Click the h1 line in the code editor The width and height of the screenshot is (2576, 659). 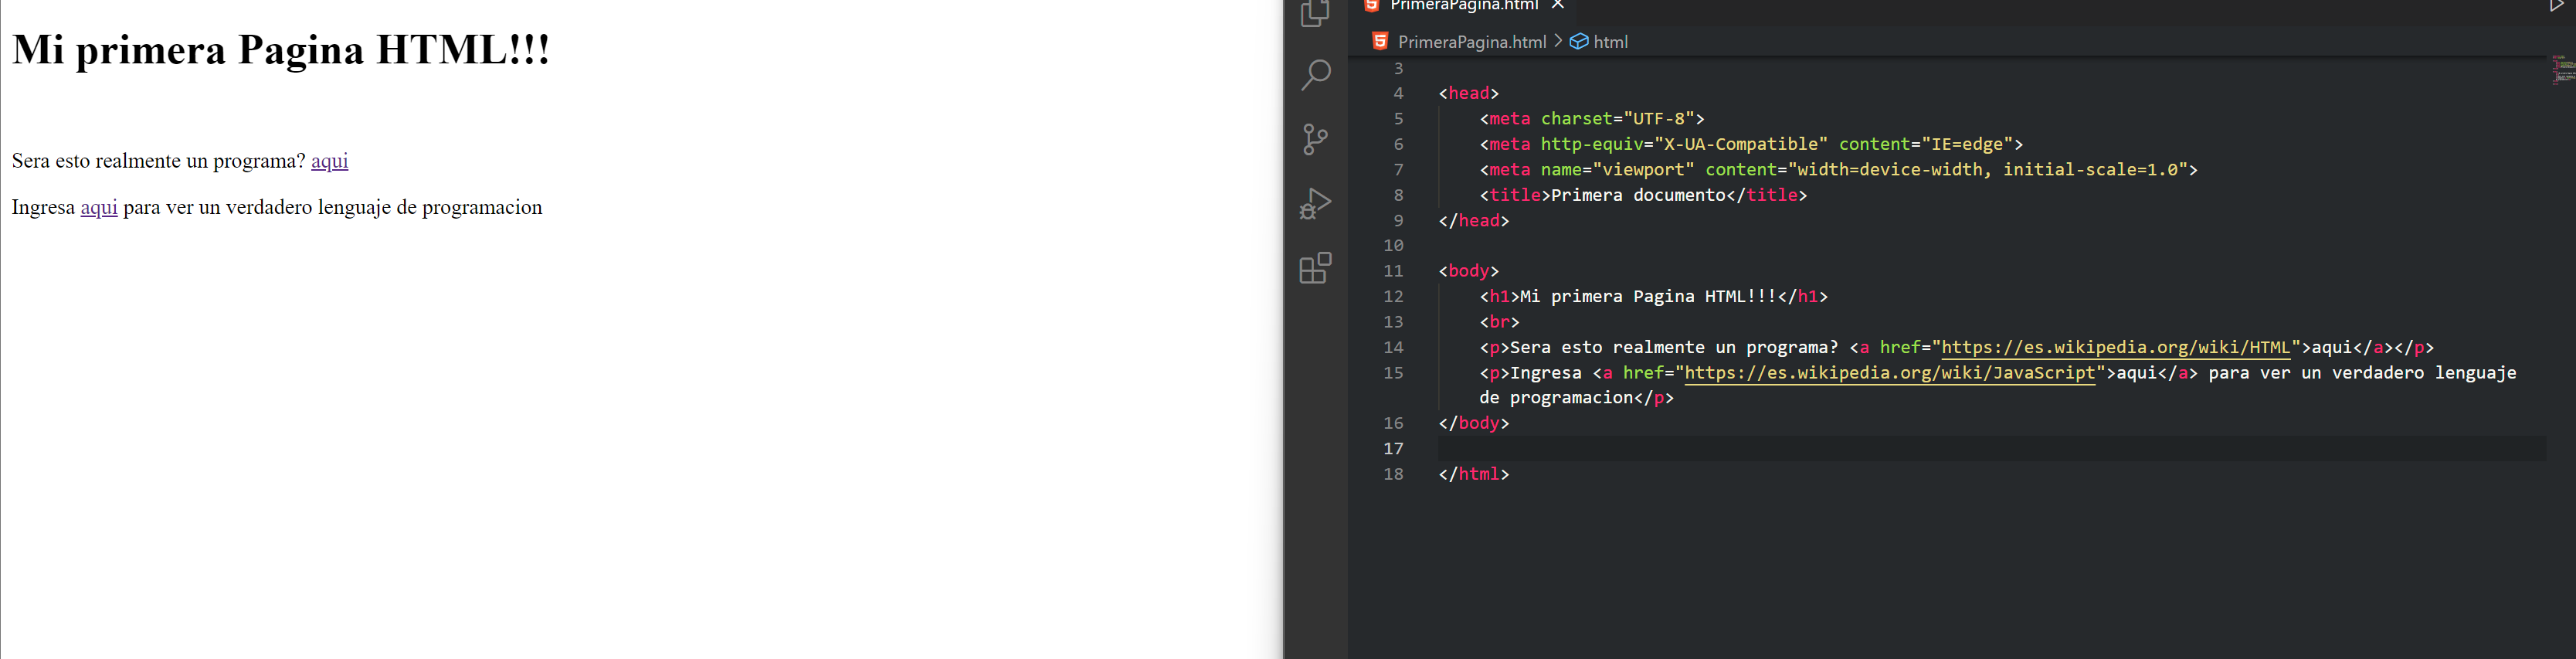click(1653, 297)
